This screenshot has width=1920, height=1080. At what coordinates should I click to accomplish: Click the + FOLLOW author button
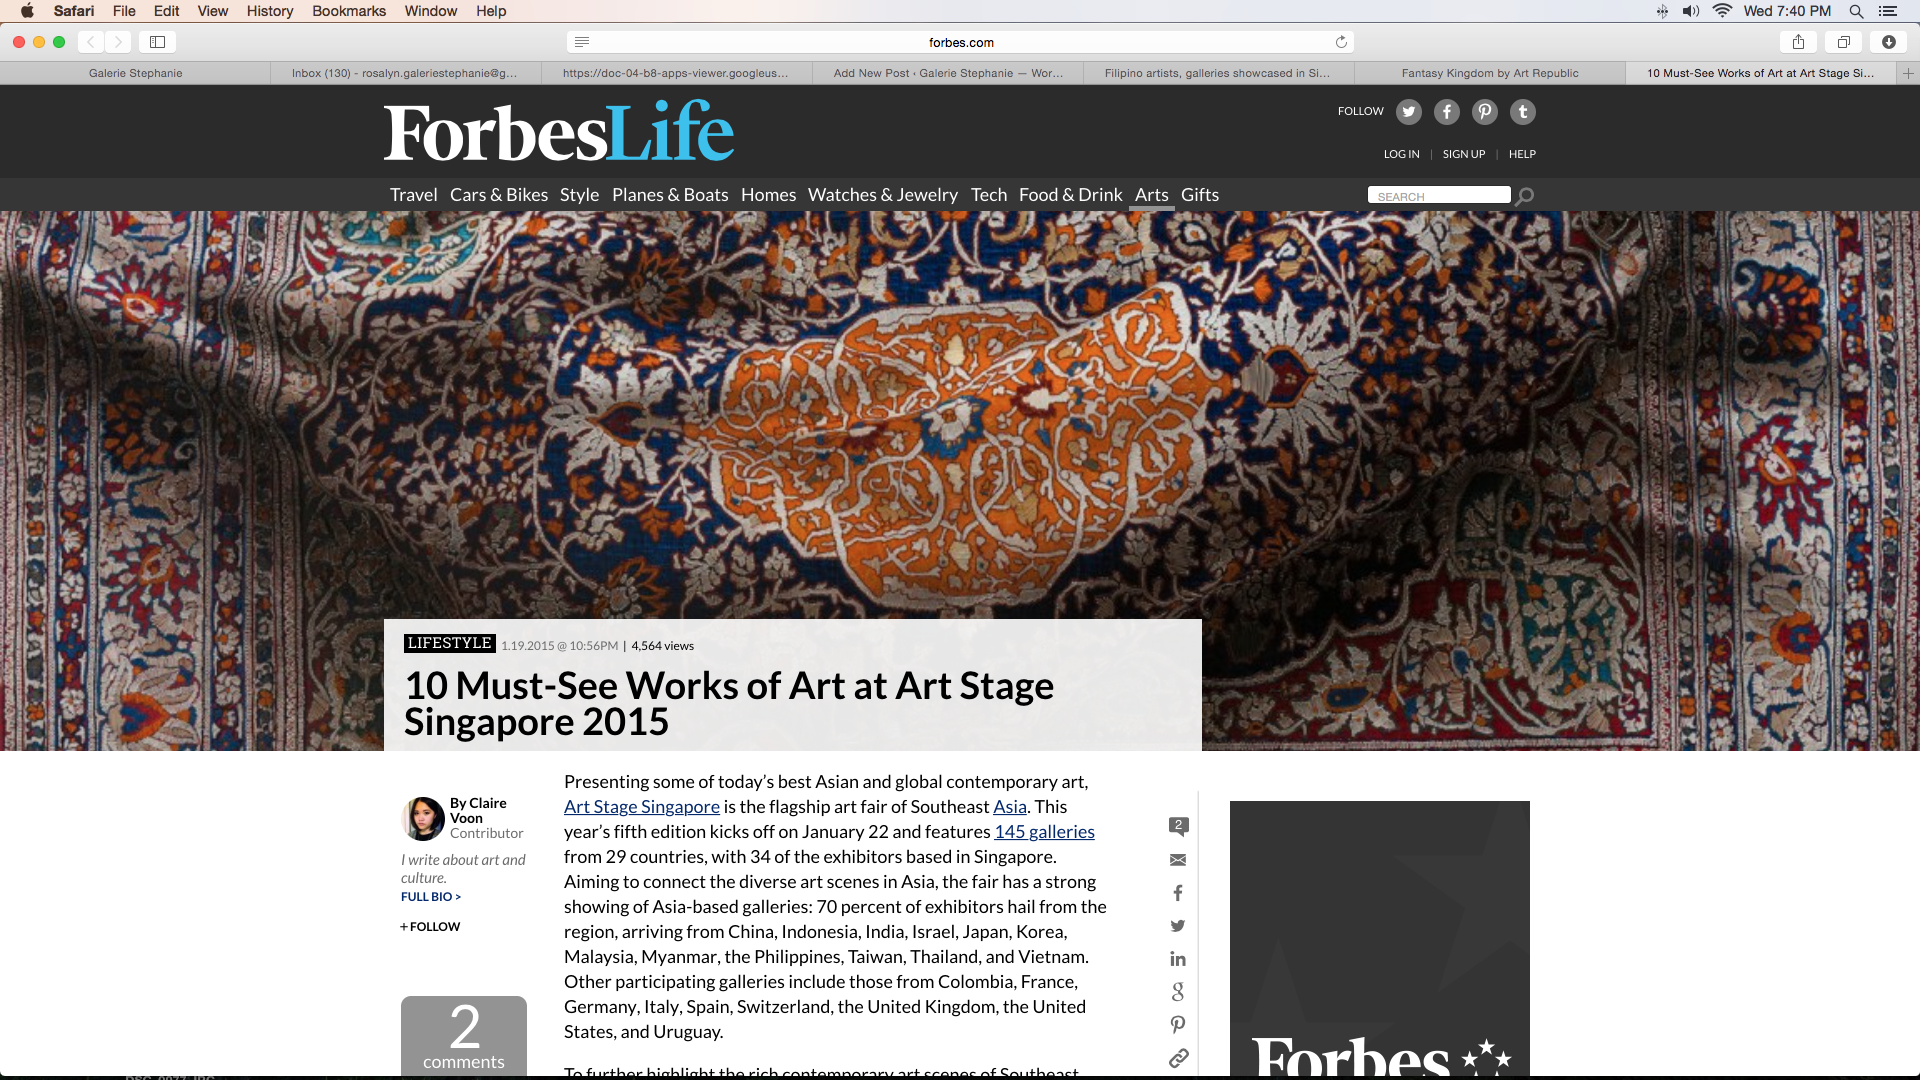pyautogui.click(x=430, y=927)
